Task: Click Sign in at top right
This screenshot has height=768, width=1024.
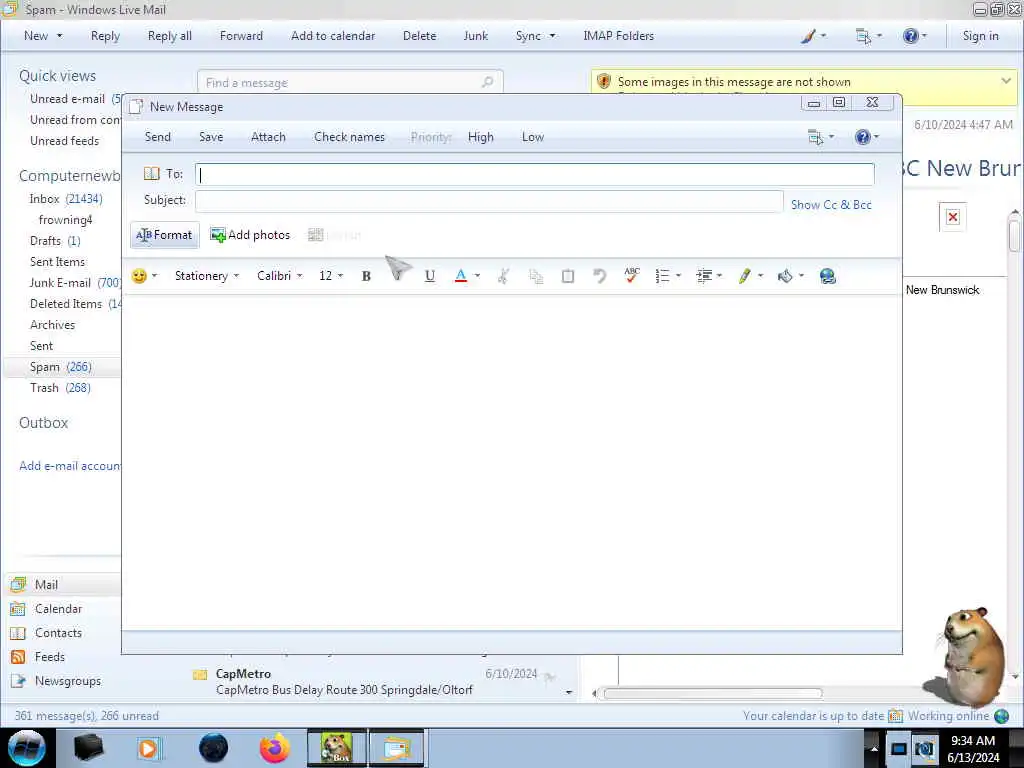Action: point(980,36)
